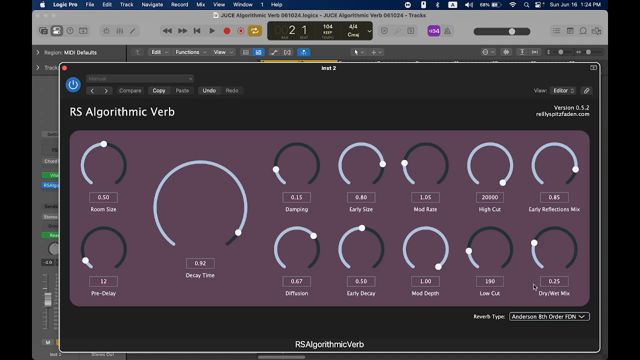This screenshot has height=360, width=640.
Task: Open the Toolbar icon in control bar
Action: tap(83, 31)
